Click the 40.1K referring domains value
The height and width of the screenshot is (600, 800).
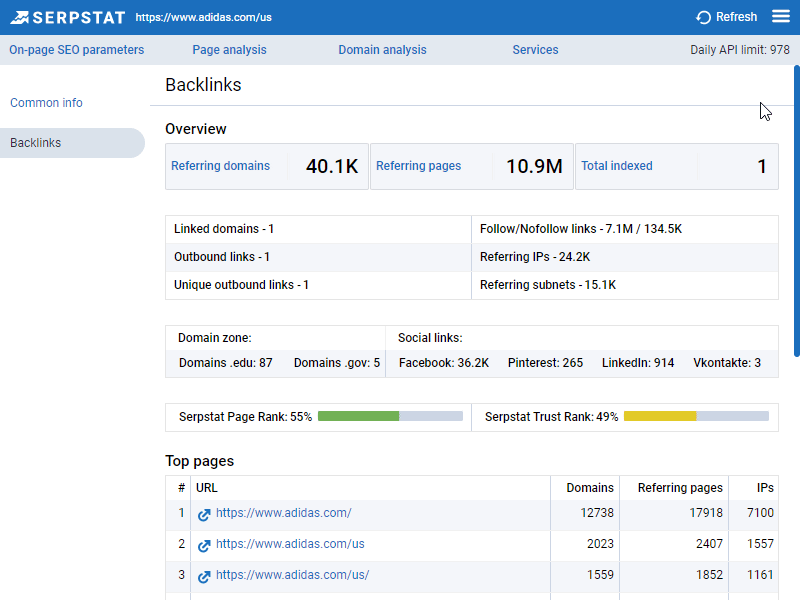click(x=332, y=166)
